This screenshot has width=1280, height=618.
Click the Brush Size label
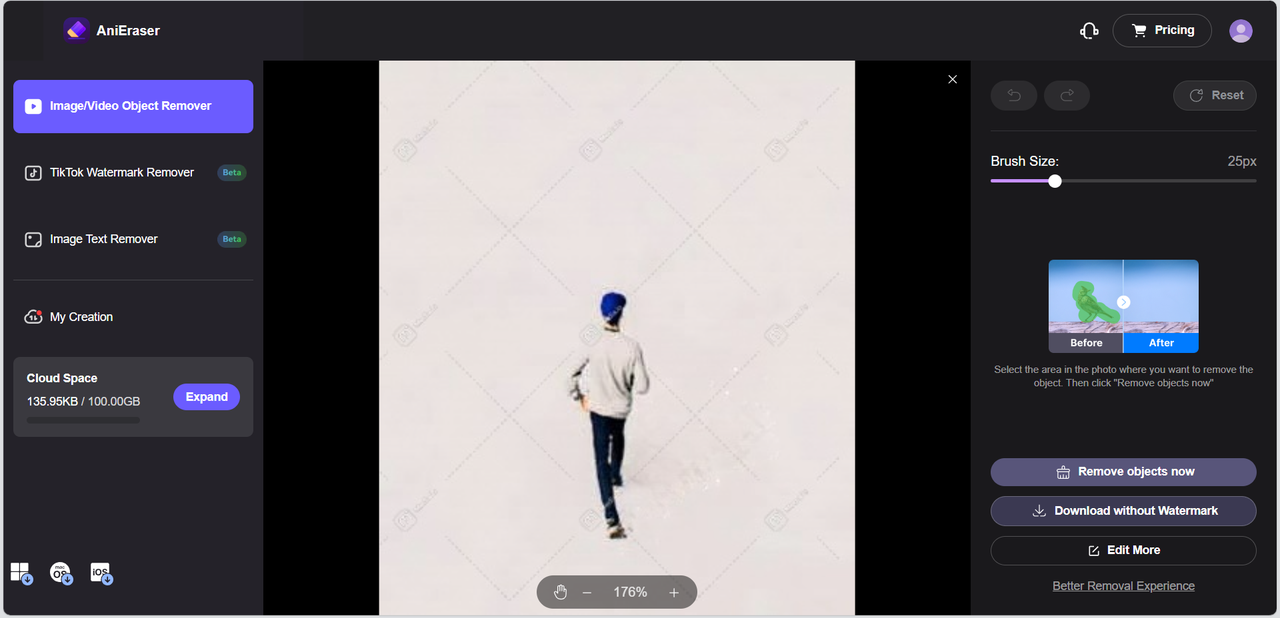[1024, 161]
